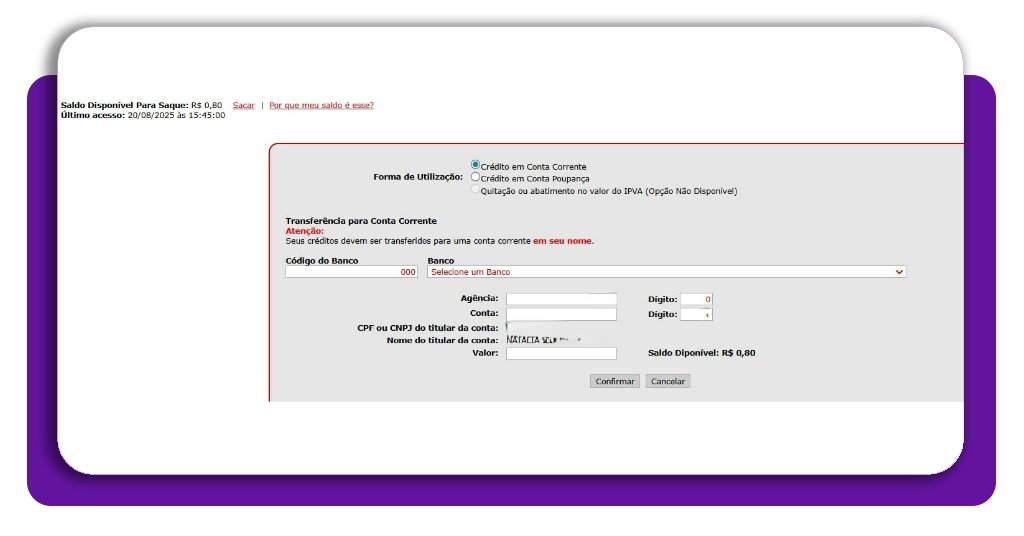Click the Sacar link
The width and height of the screenshot is (1024, 536).
point(243,105)
